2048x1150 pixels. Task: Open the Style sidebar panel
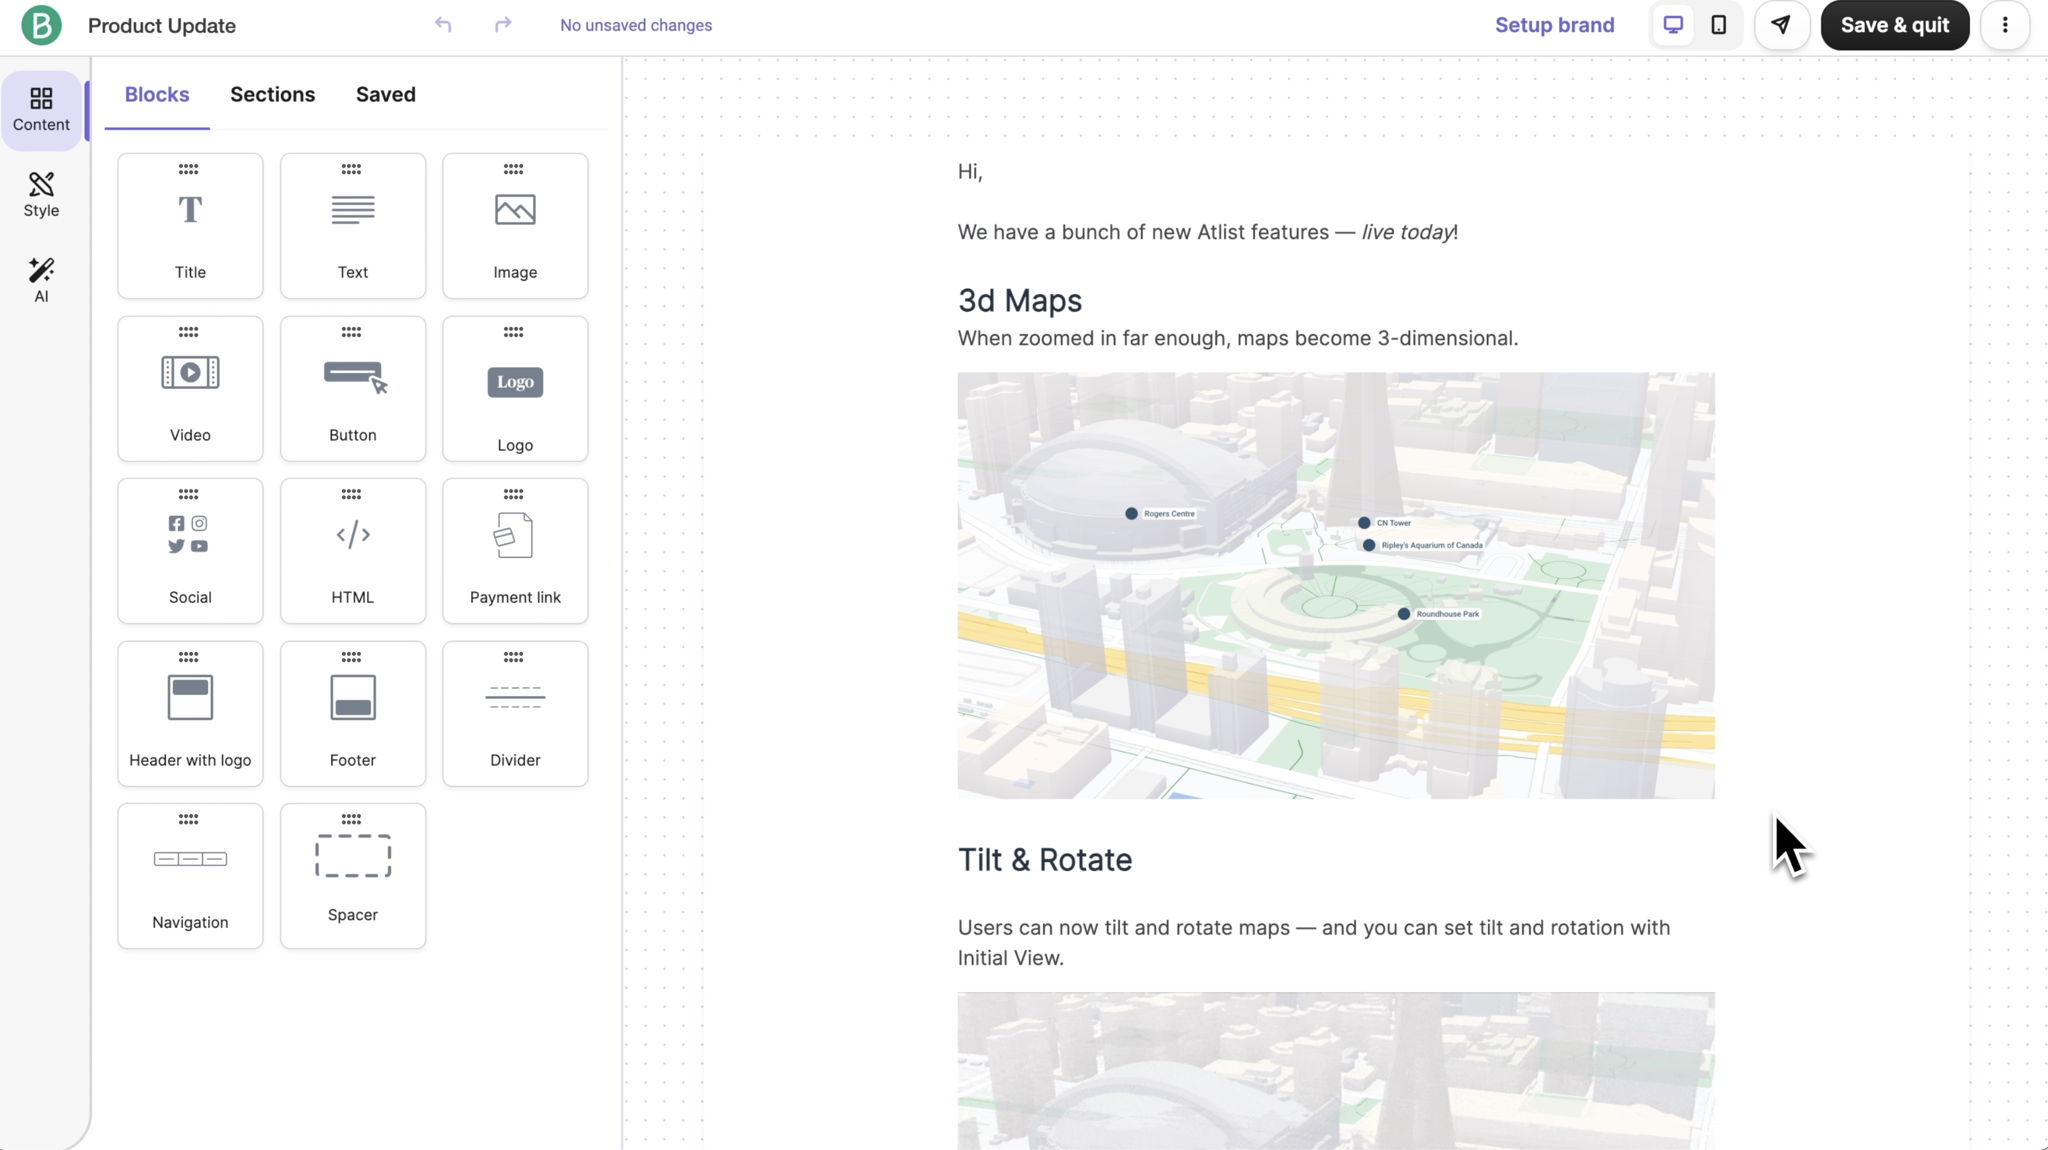[41, 195]
